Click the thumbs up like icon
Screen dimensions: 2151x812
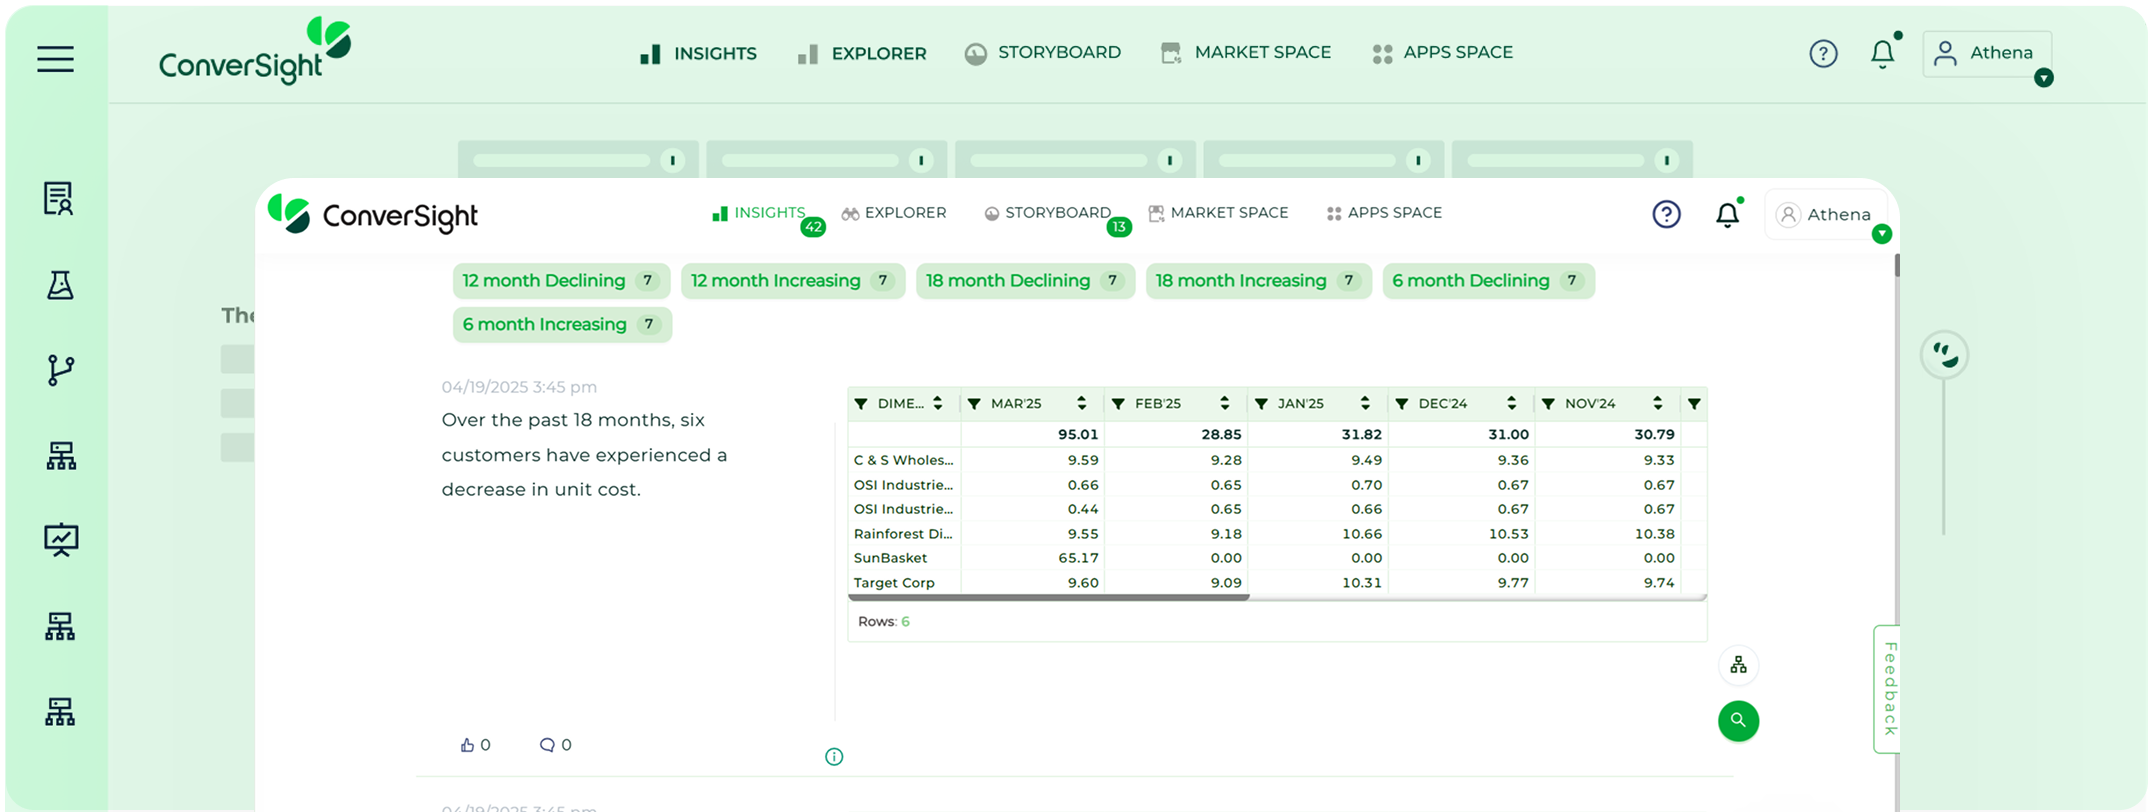click(467, 745)
